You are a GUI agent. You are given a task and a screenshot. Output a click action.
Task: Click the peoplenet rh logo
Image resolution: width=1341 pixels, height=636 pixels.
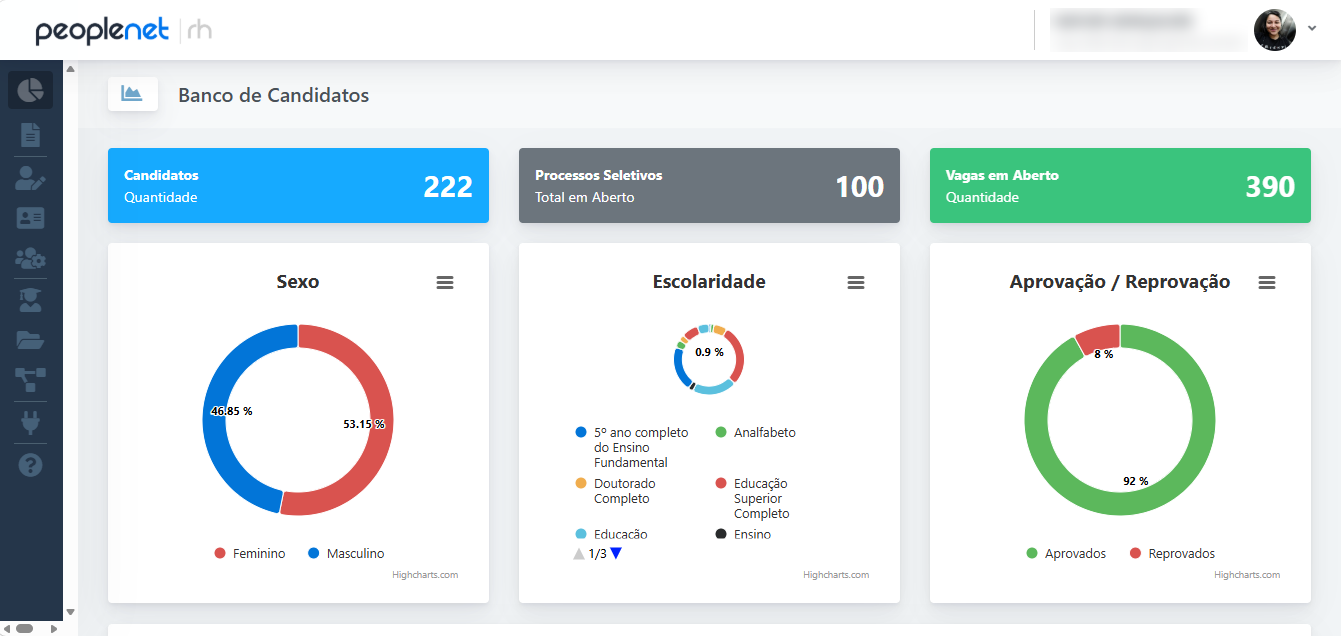pos(123,31)
